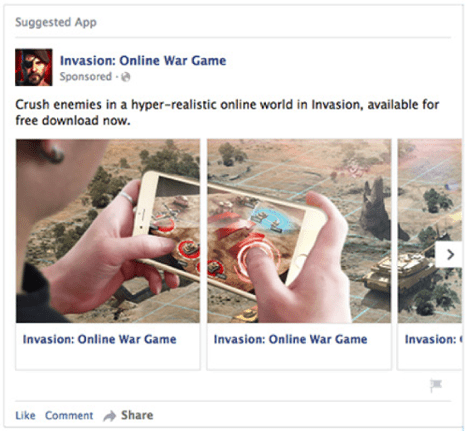
Task: Open the first carousel image with earring person
Action: (108, 231)
